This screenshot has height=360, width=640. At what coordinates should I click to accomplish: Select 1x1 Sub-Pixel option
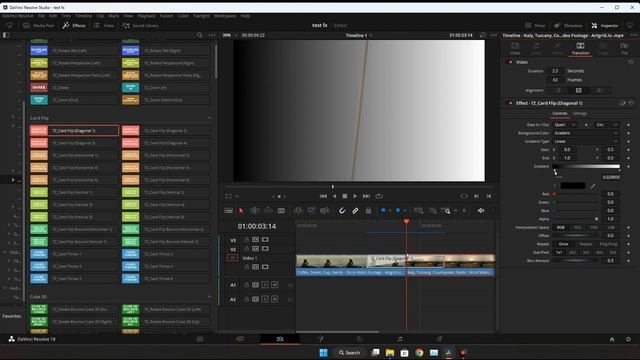(559, 252)
